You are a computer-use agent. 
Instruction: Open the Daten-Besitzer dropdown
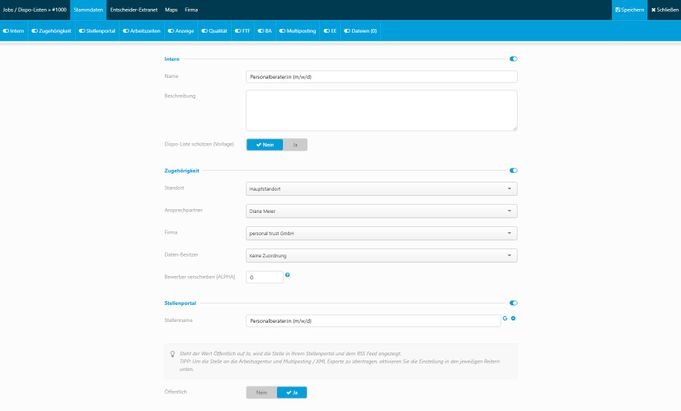point(381,255)
